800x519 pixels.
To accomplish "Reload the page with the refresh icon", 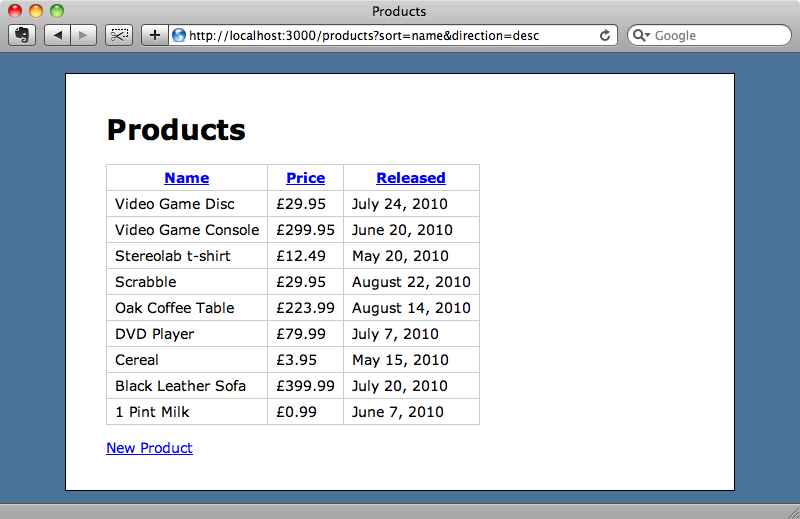I will click(605, 35).
